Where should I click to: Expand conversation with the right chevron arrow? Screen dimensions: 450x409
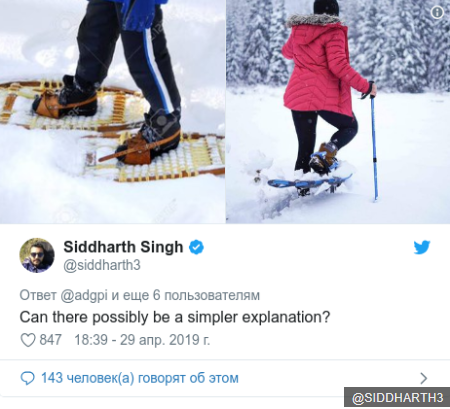click(424, 379)
